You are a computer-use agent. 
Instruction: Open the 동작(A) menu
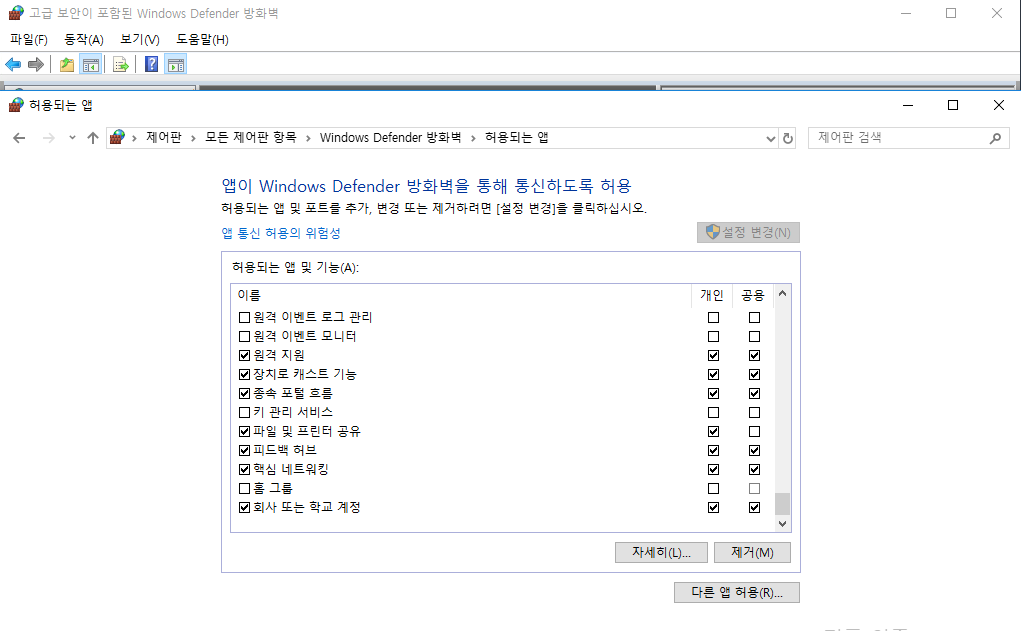pyautogui.click(x=83, y=40)
